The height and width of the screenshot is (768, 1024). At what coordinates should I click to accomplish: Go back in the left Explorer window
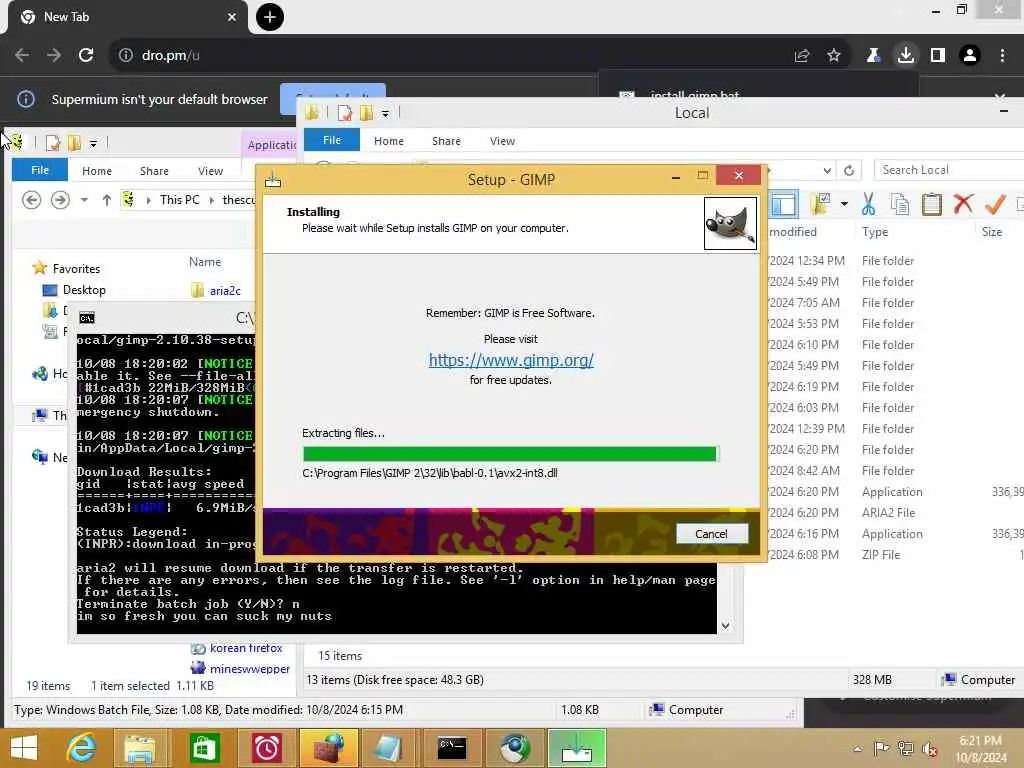[31, 200]
